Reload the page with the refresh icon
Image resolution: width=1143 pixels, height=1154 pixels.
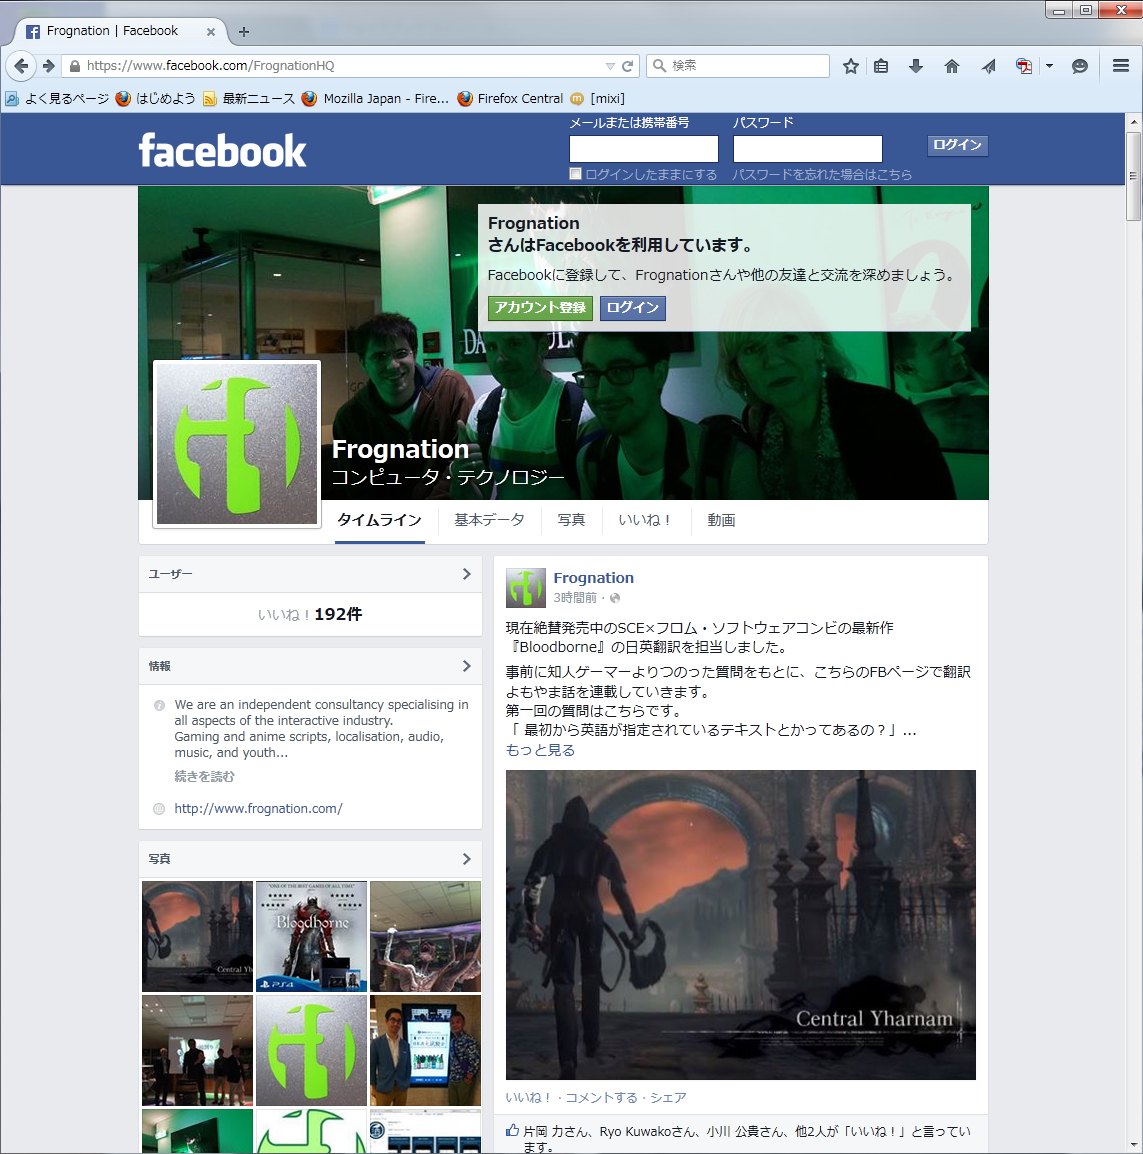[628, 66]
